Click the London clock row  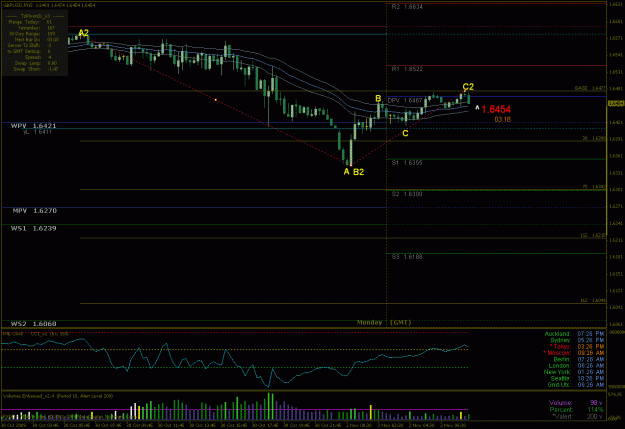577,366
